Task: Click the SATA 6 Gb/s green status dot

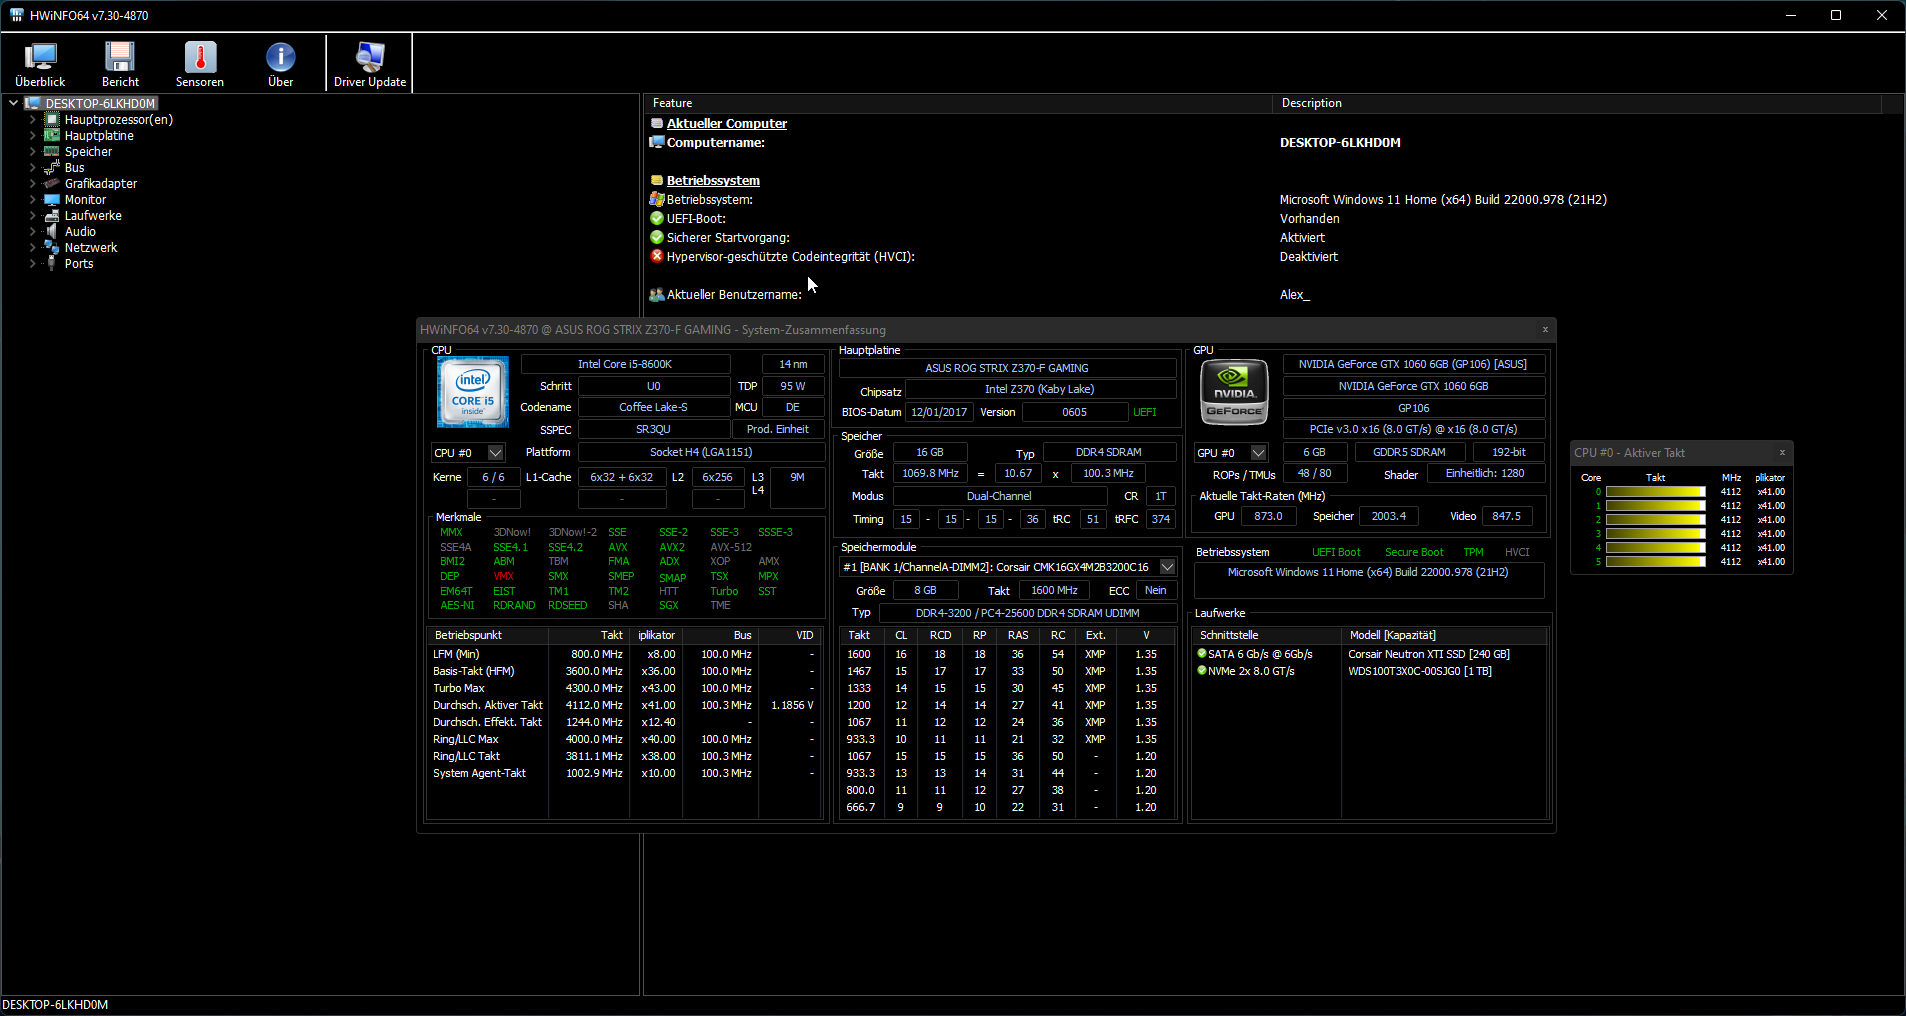Action: 1202,654
